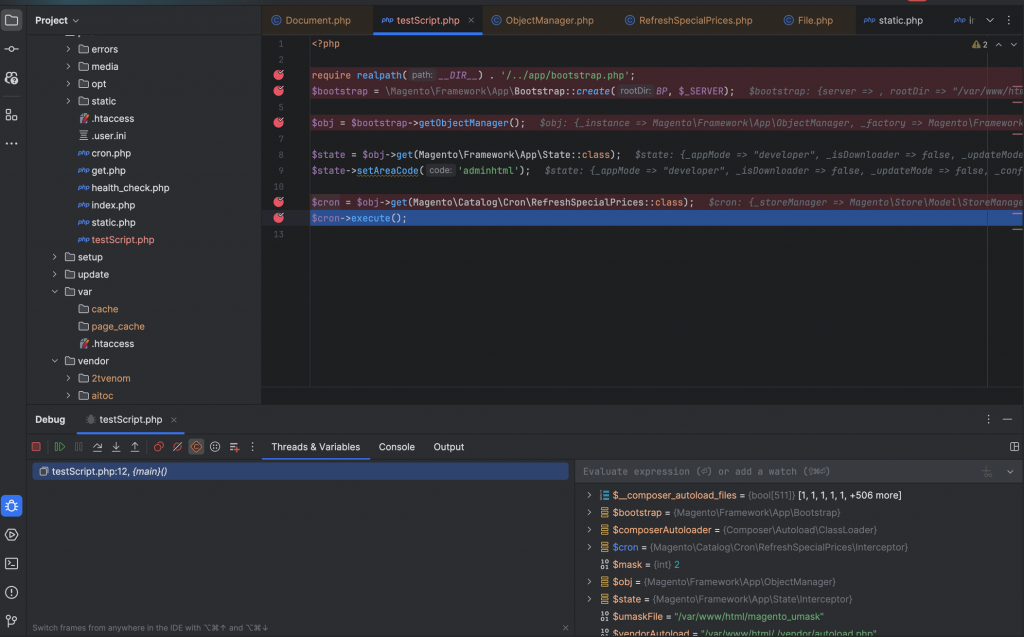1024x637 pixels.
Task: Open View Breakpoints dialog
Action: [158, 447]
